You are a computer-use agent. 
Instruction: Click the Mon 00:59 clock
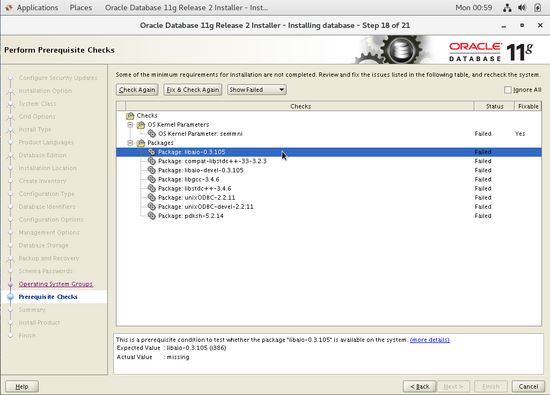pyautogui.click(x=474, y=8)
